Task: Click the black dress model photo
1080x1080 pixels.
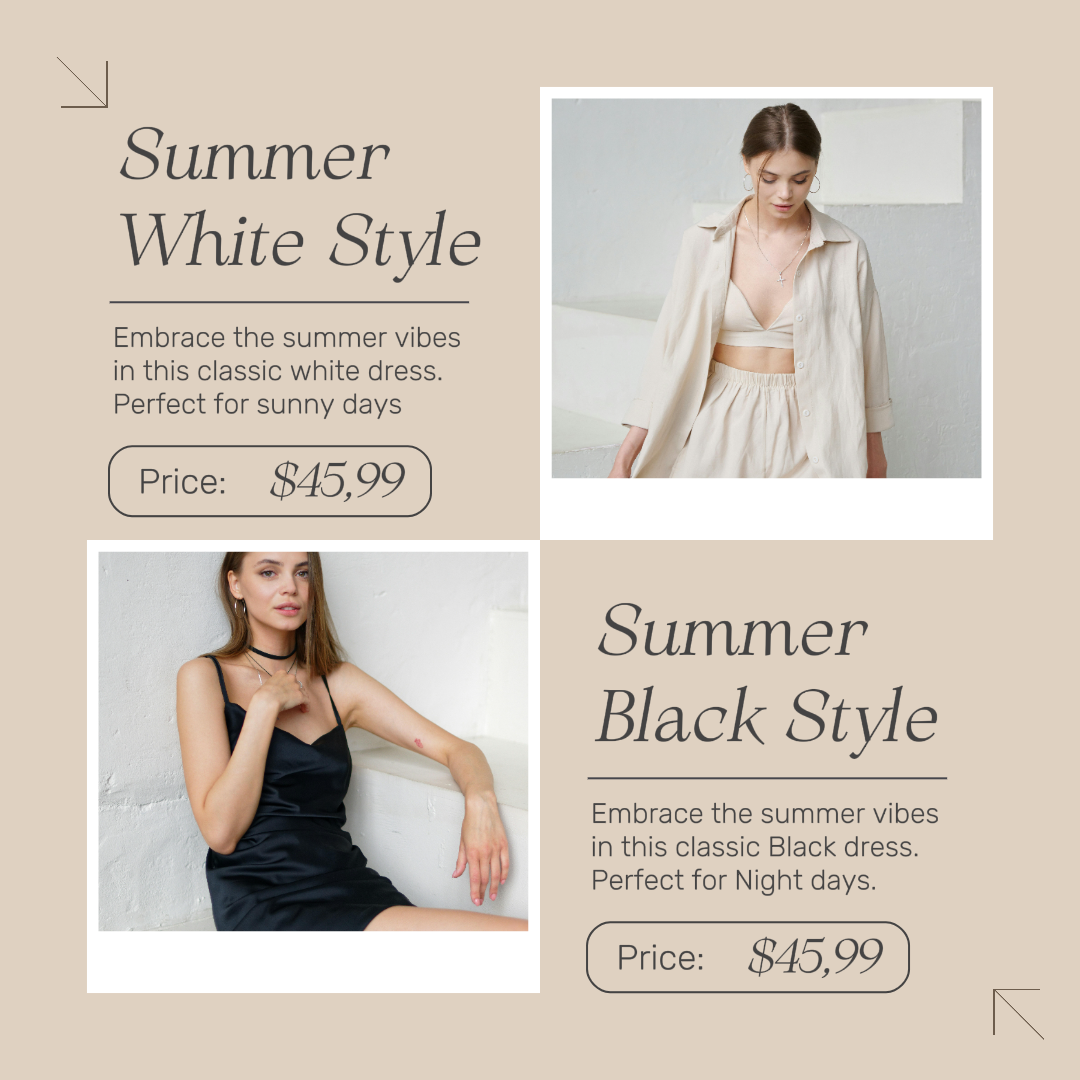Action: pyautogui.click(x=313, y=741)
